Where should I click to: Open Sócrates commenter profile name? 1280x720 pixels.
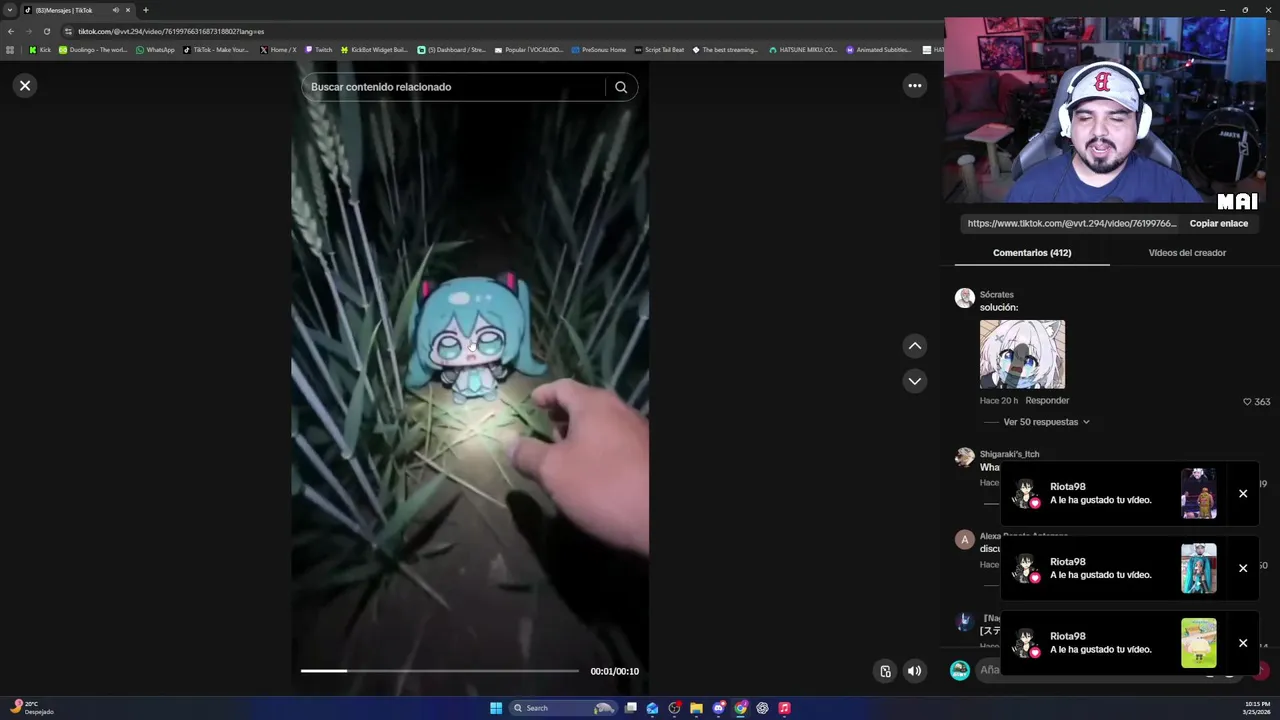point(996,295)
